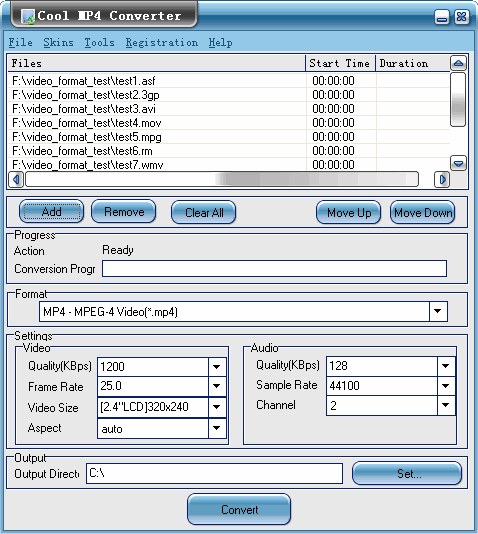The height and width of the screenshot is (534, 478).
Task: Click the Files column header
Action: 157,63
